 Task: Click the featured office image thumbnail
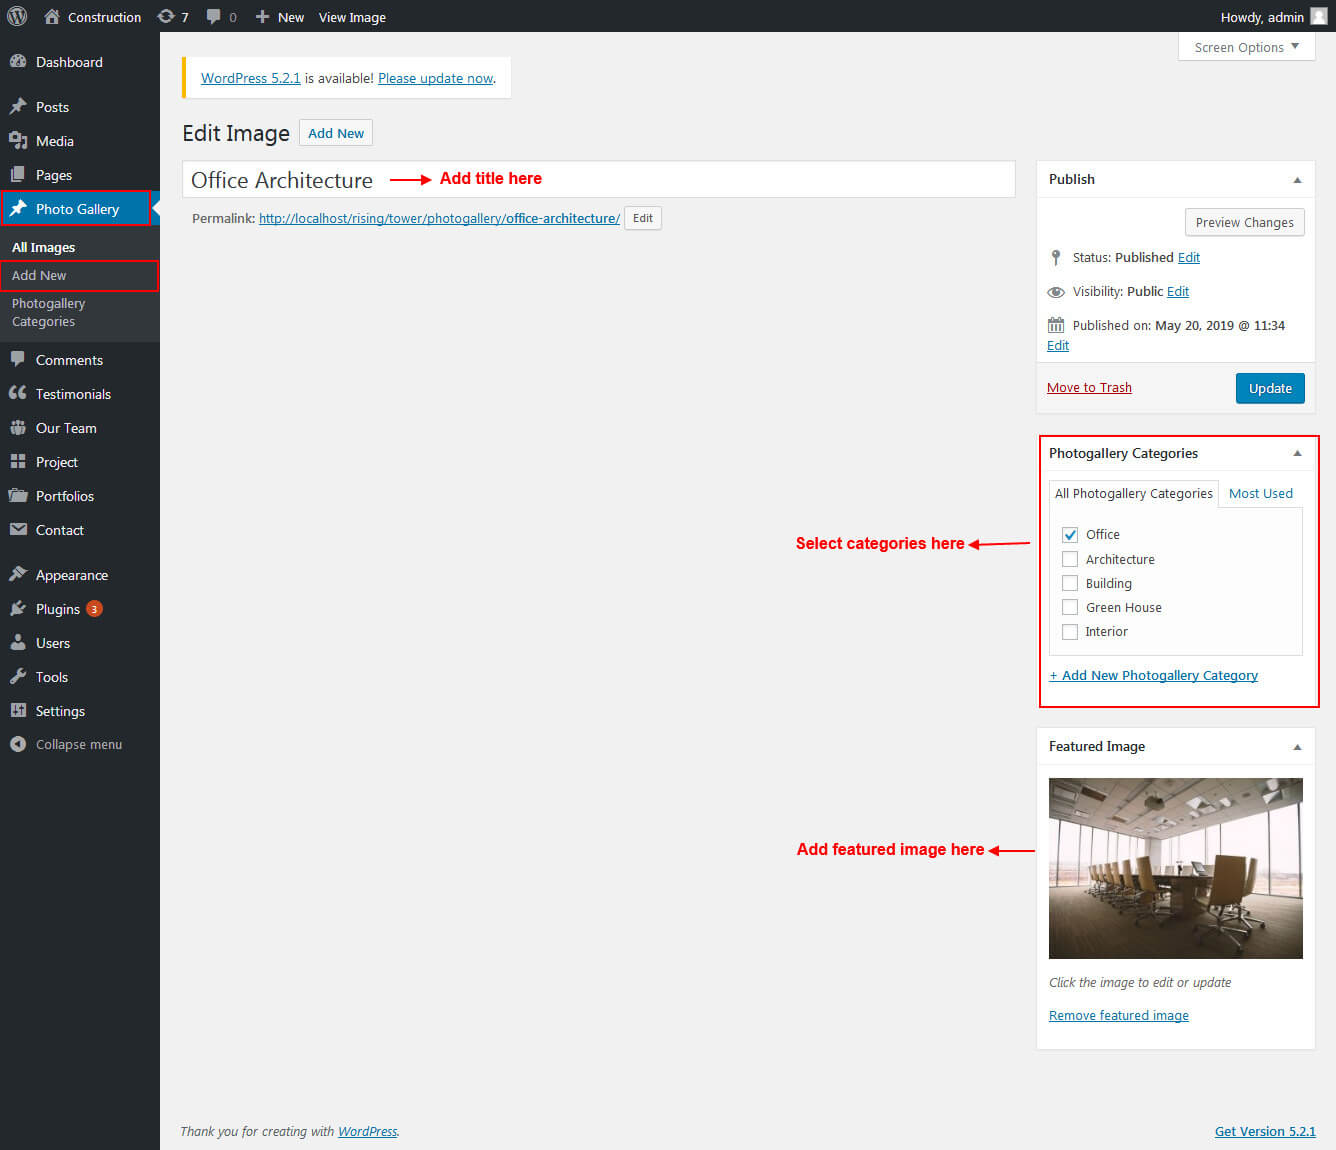coord(1175,868)
